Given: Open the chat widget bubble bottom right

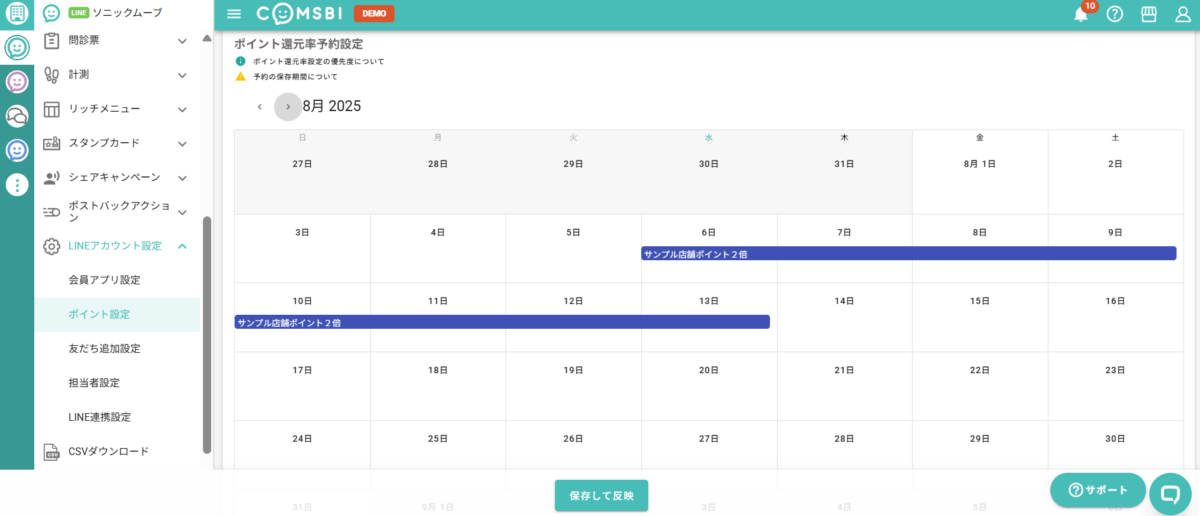Looking at the screenshot, I should [x=1169, y=493].
